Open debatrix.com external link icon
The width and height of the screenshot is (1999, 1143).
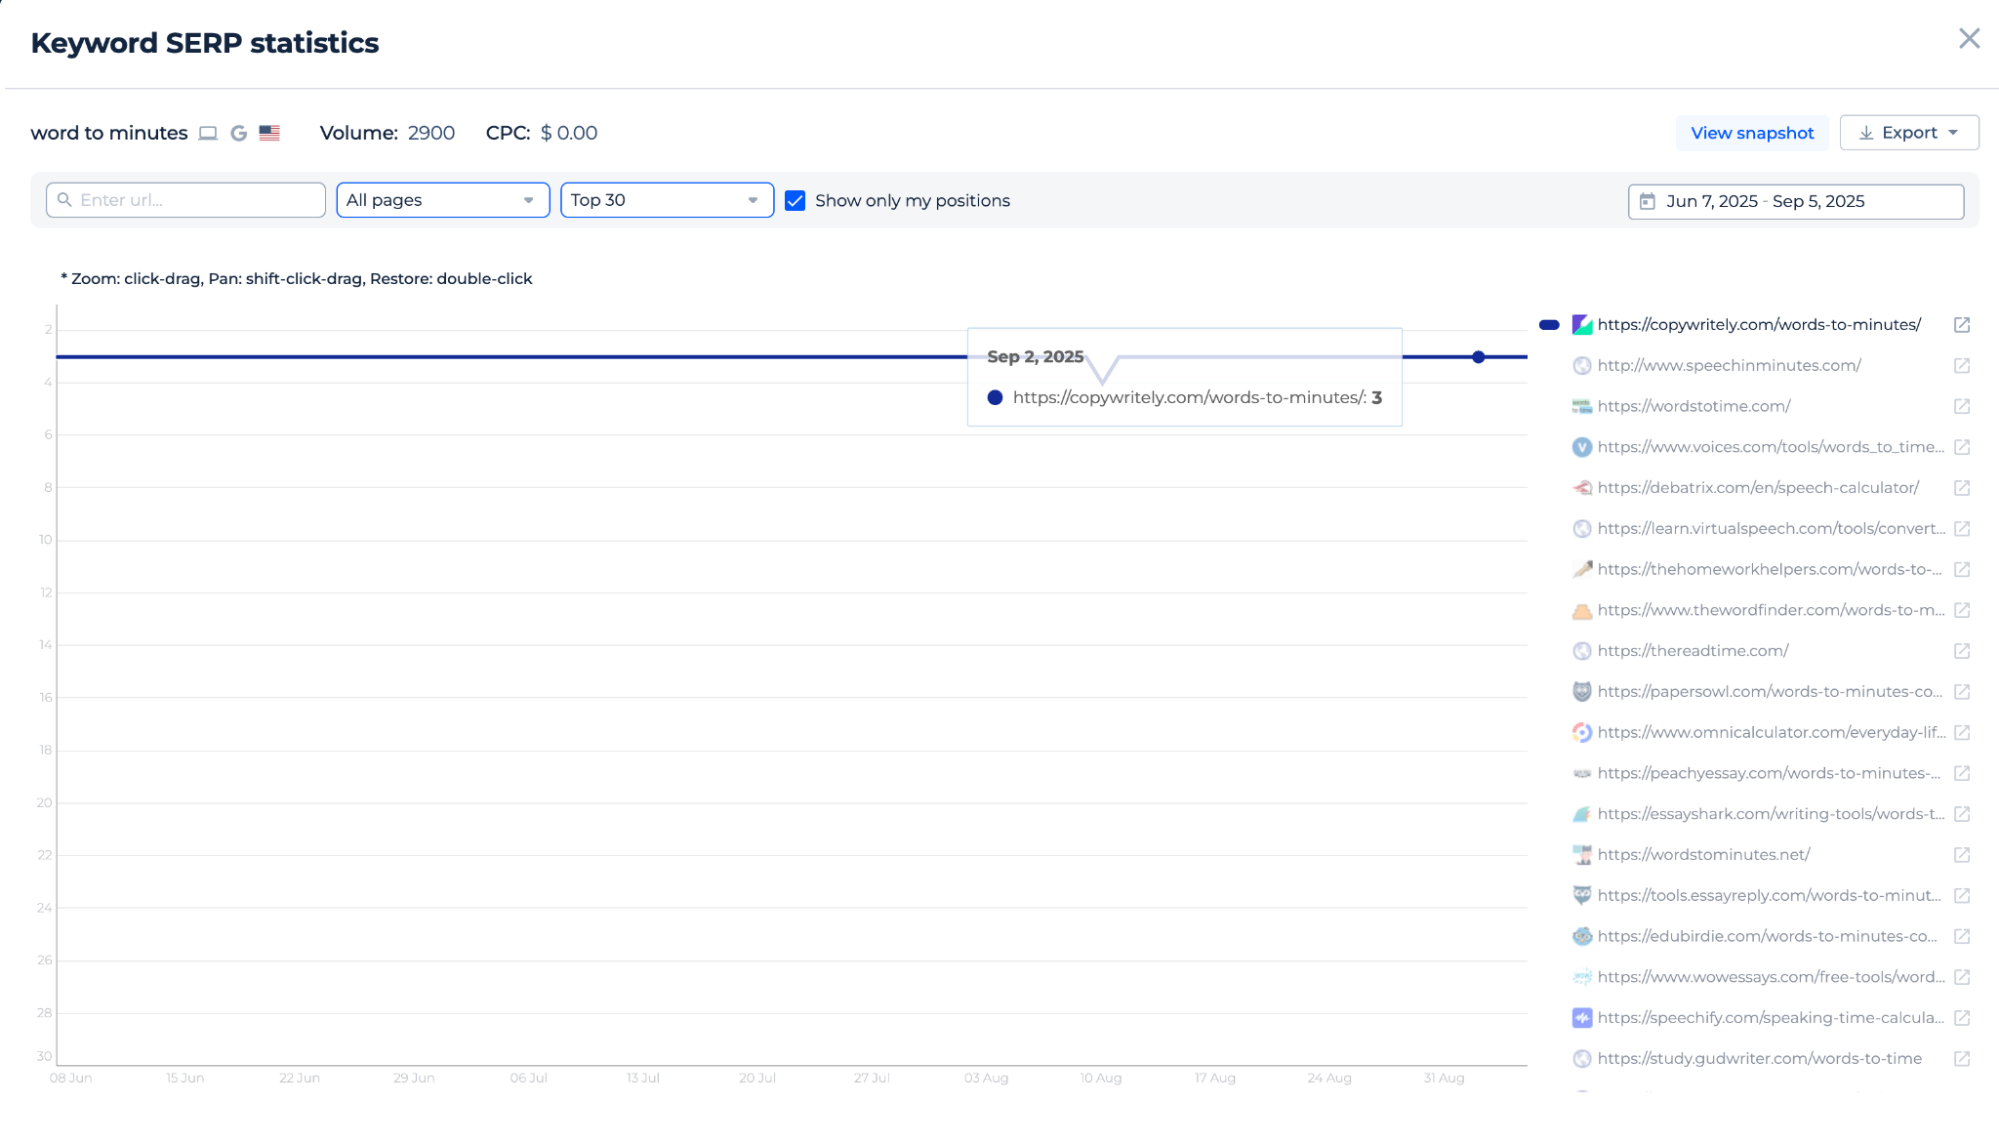point(1962,488)
